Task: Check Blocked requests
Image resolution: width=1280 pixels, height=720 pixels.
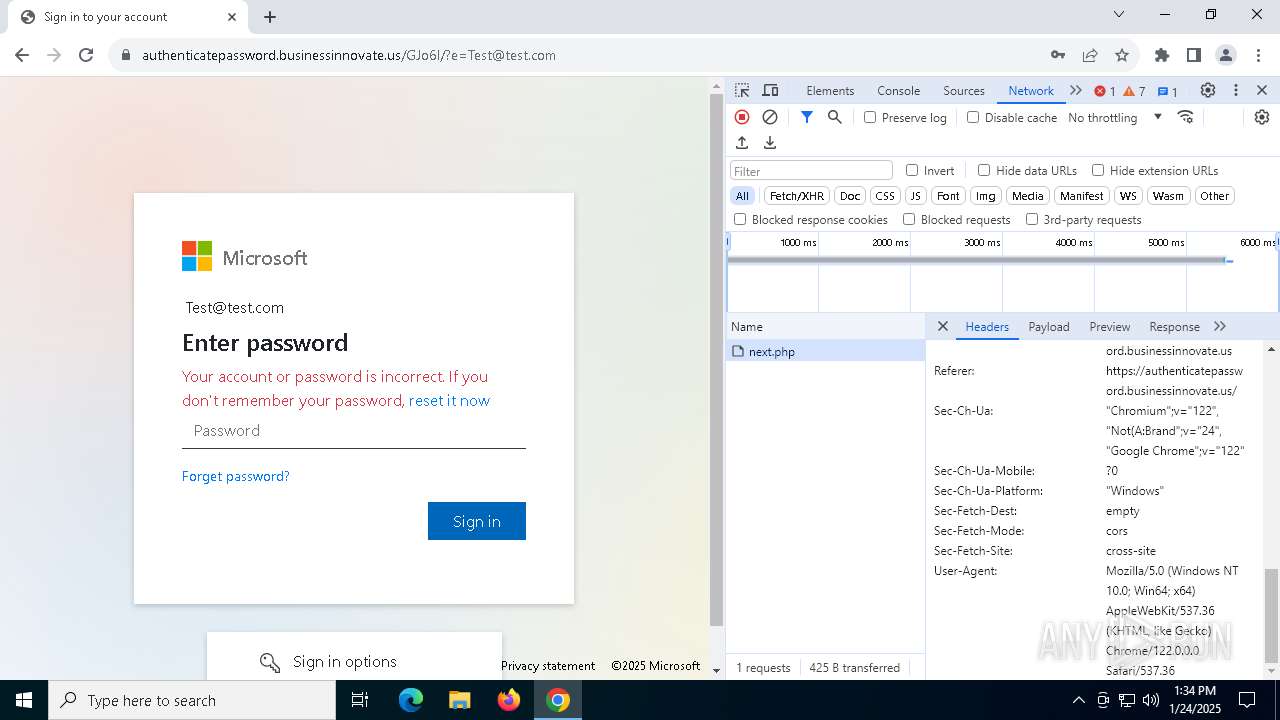Action: (909, 219)
